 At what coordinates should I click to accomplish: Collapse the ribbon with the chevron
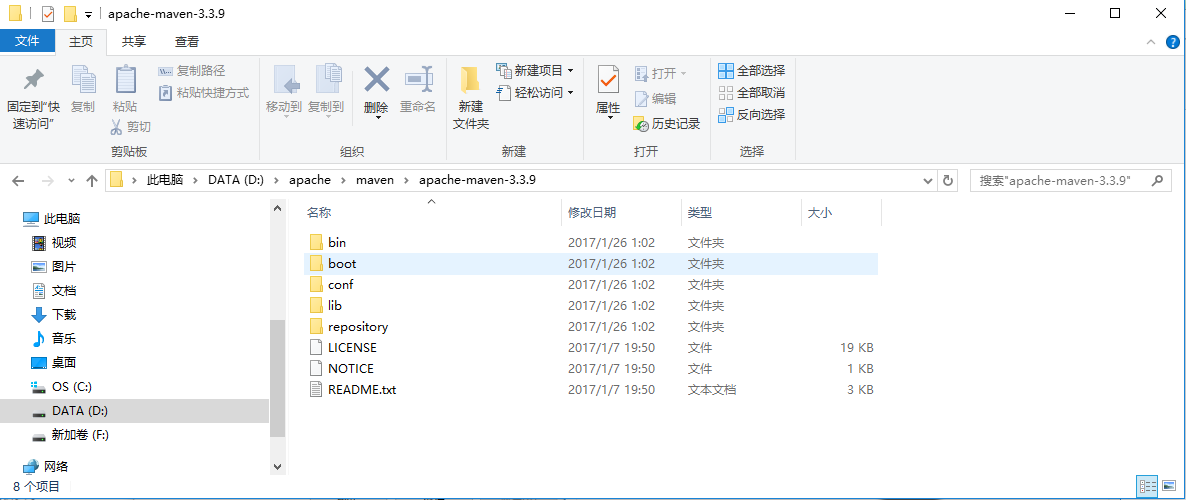pyautogui.click(x=1151, y=42)
